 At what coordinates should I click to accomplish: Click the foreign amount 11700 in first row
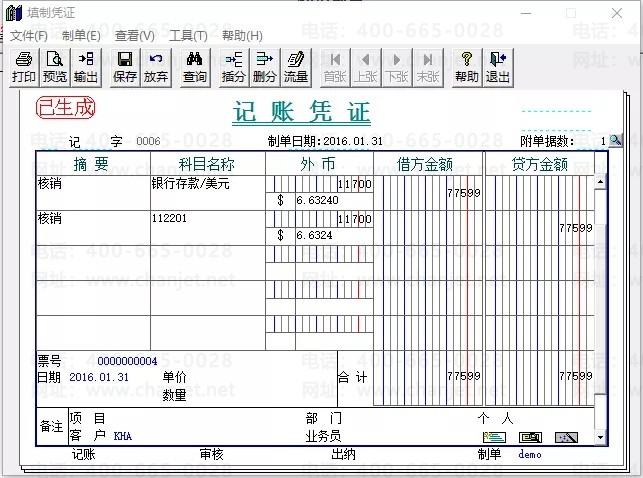coord(355,184)
